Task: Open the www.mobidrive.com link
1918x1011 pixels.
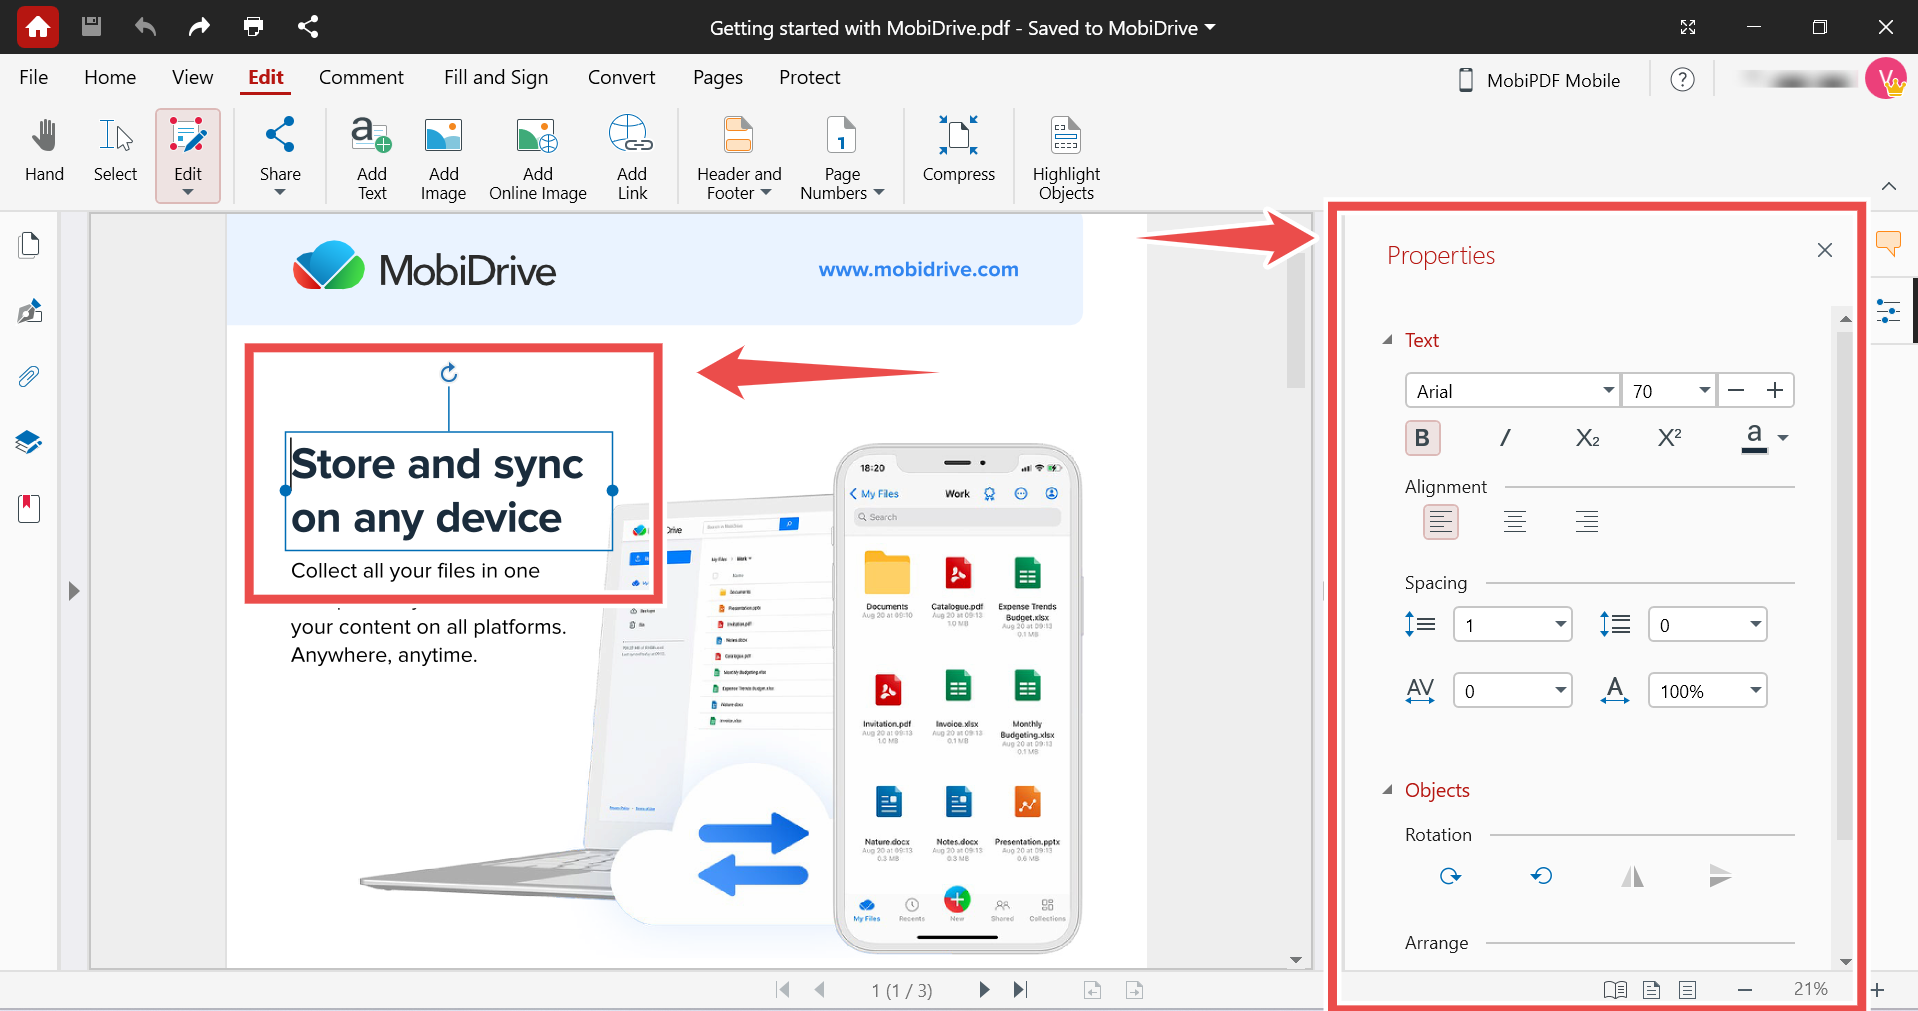Action: click(x=916, y=268)
